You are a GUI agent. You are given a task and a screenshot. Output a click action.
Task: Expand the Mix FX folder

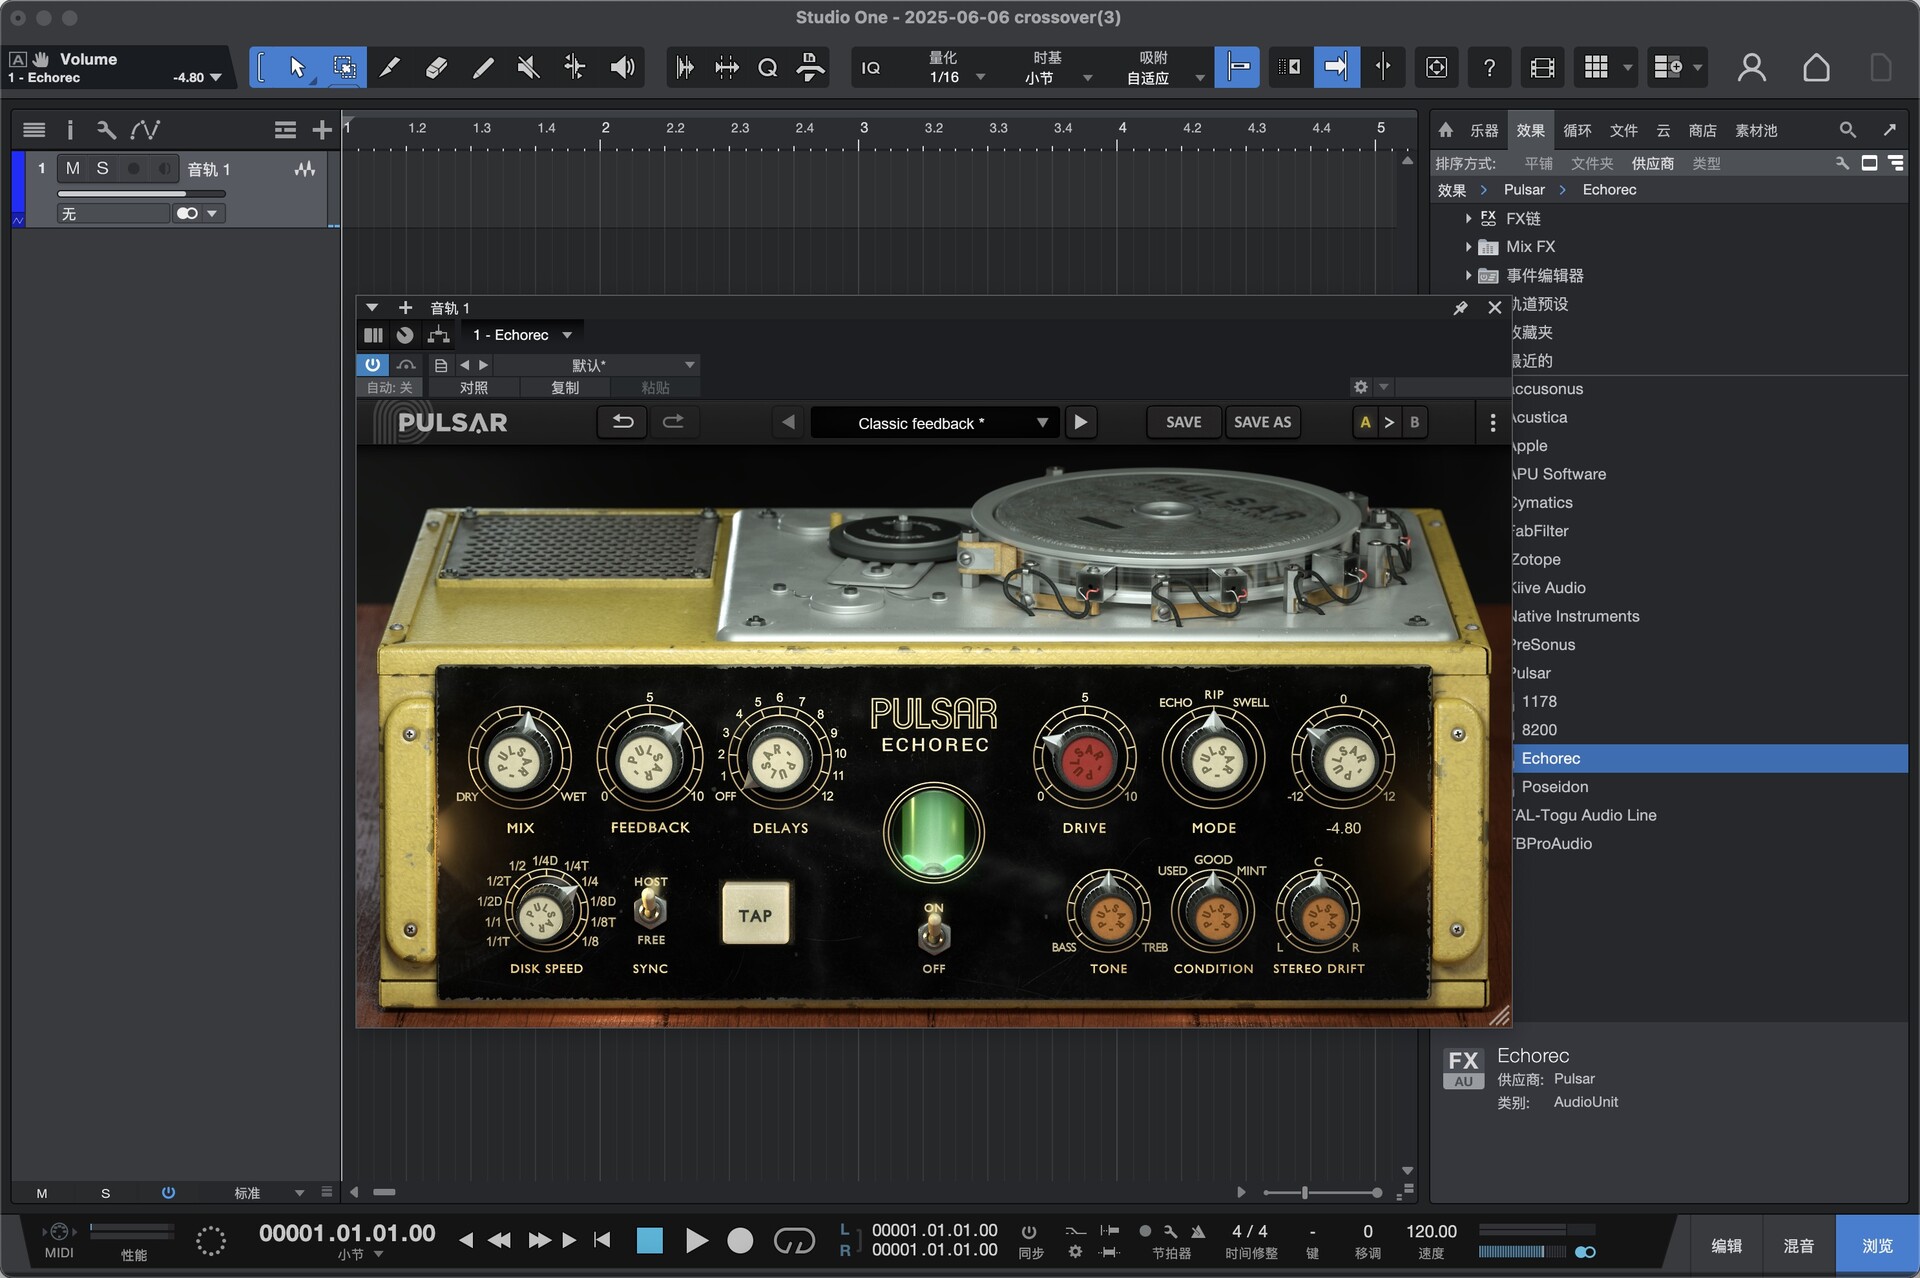pyautogui.click(x=1467, y=246)
